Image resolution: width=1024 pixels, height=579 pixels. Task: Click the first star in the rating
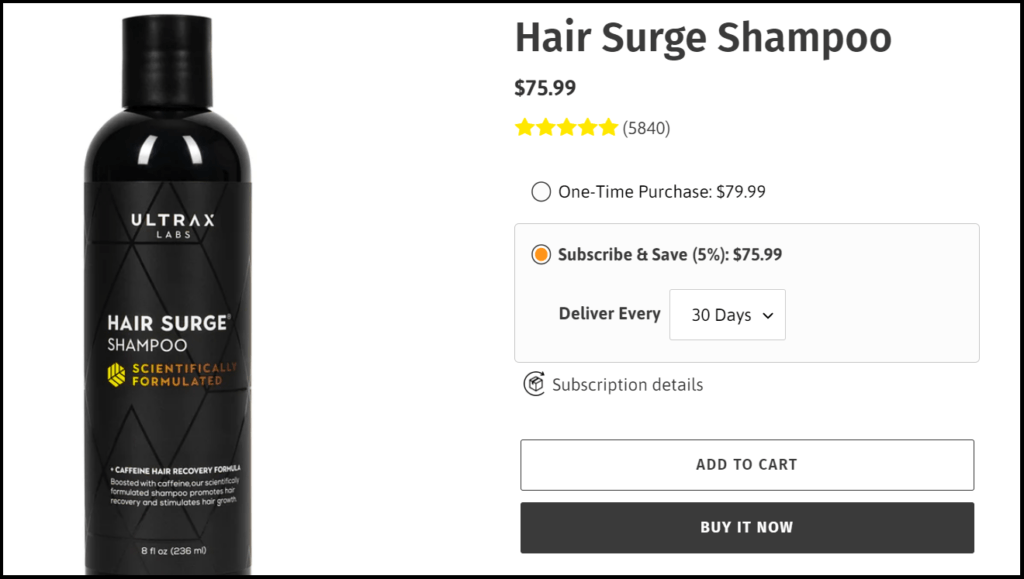pyautogui.click(x=525, y=127)
